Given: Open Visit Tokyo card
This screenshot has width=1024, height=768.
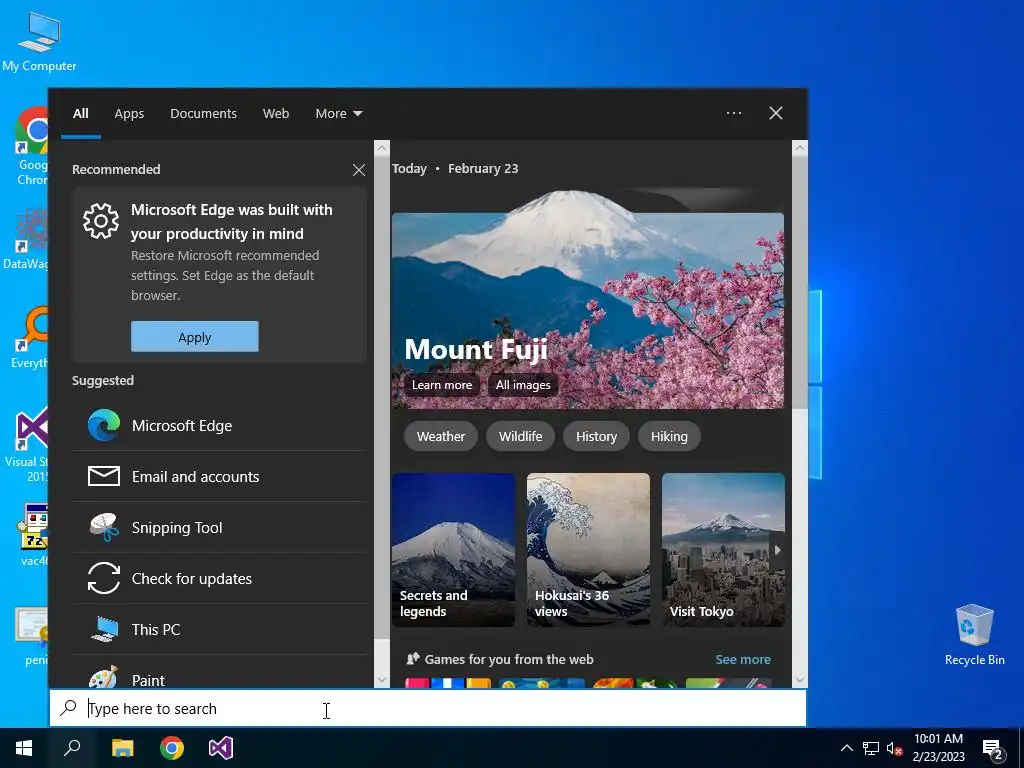Looking at the screenshot, I should coord(723,550).
